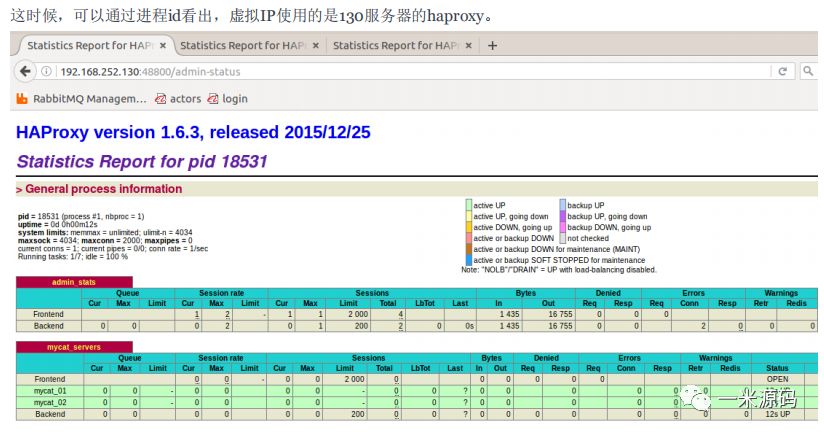This screenshot has width=824, height=435.
Task: Click admin_stats Frontend bytes out 16 755
Action: pyautogui.click(x=560, y=314)
